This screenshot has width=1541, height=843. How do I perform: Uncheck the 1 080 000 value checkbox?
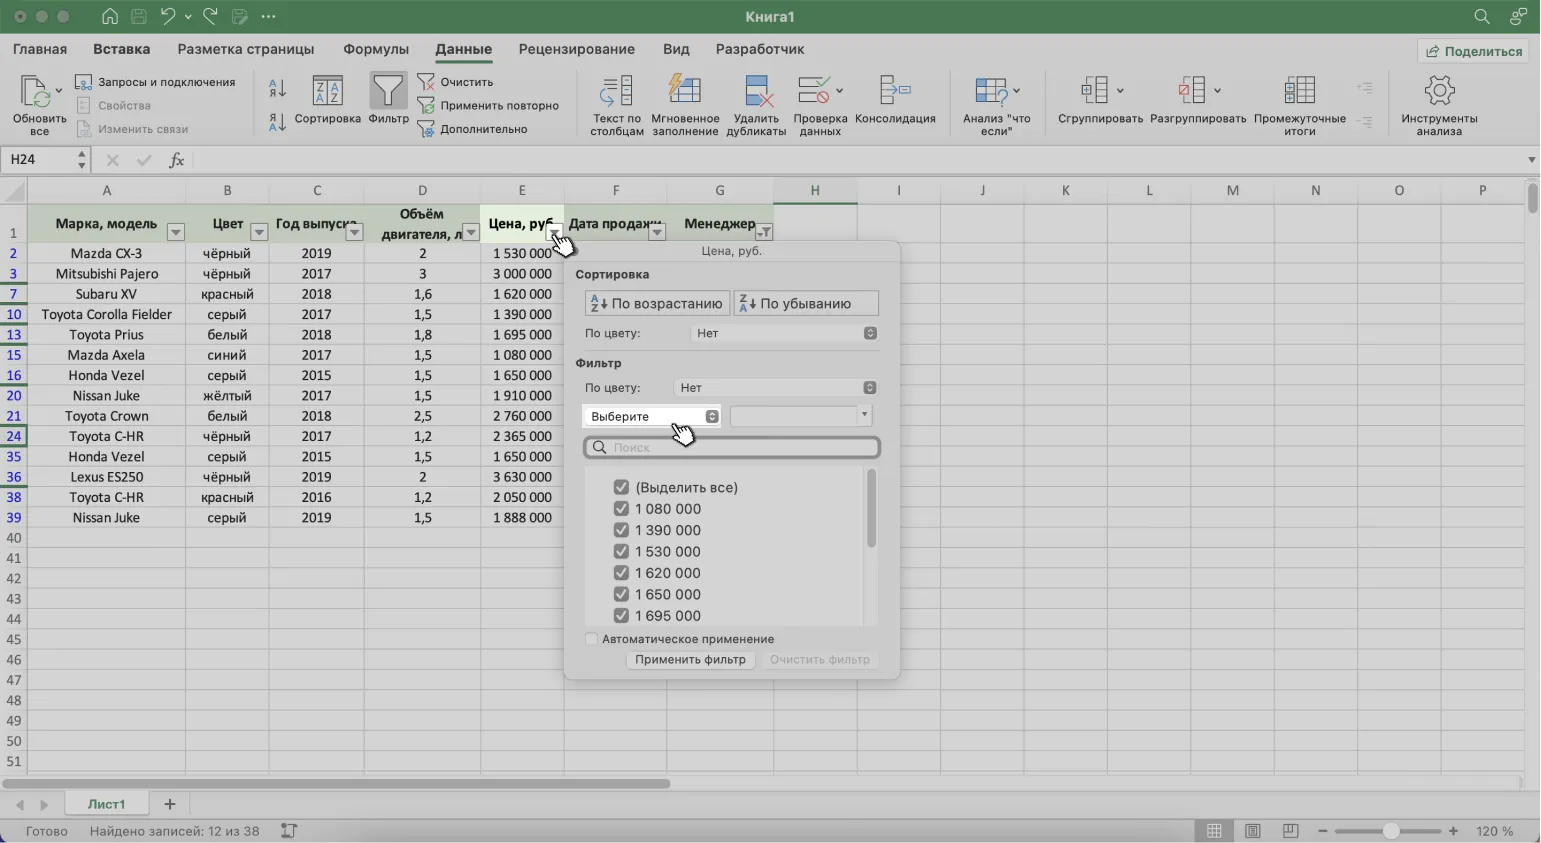coord(621,509)
